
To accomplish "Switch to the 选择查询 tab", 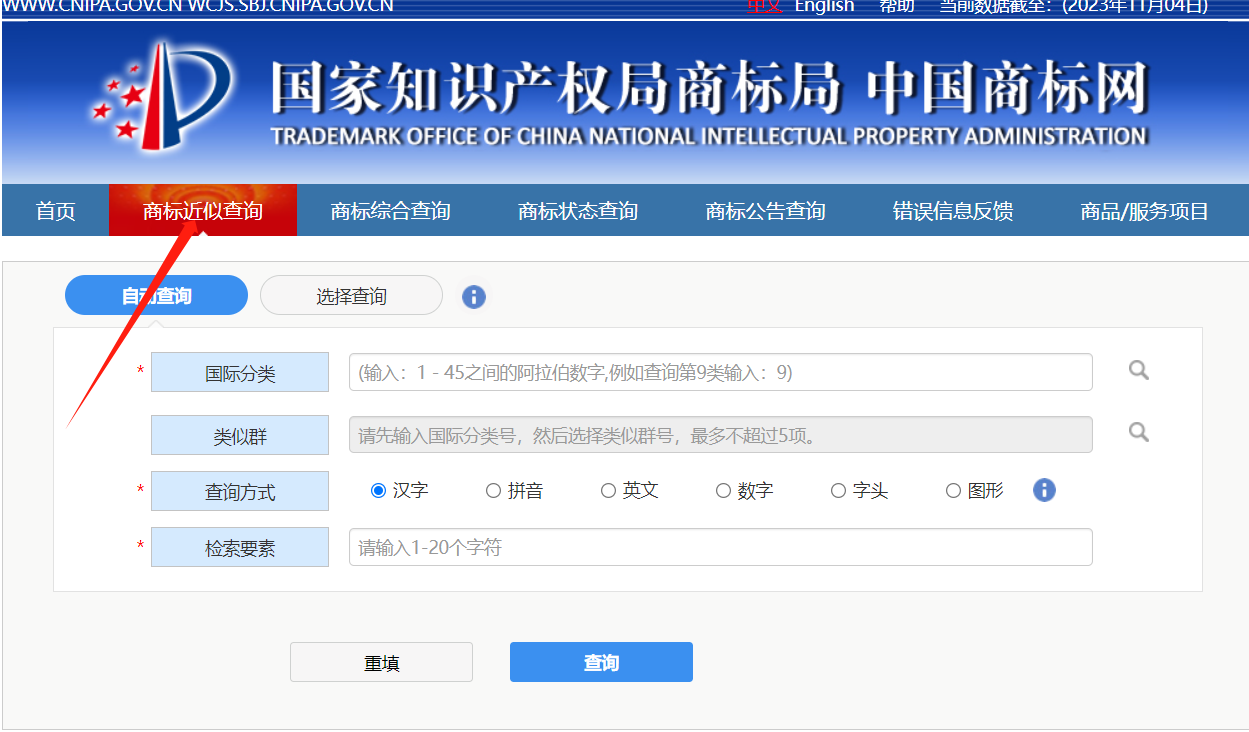I will point(351,296).
